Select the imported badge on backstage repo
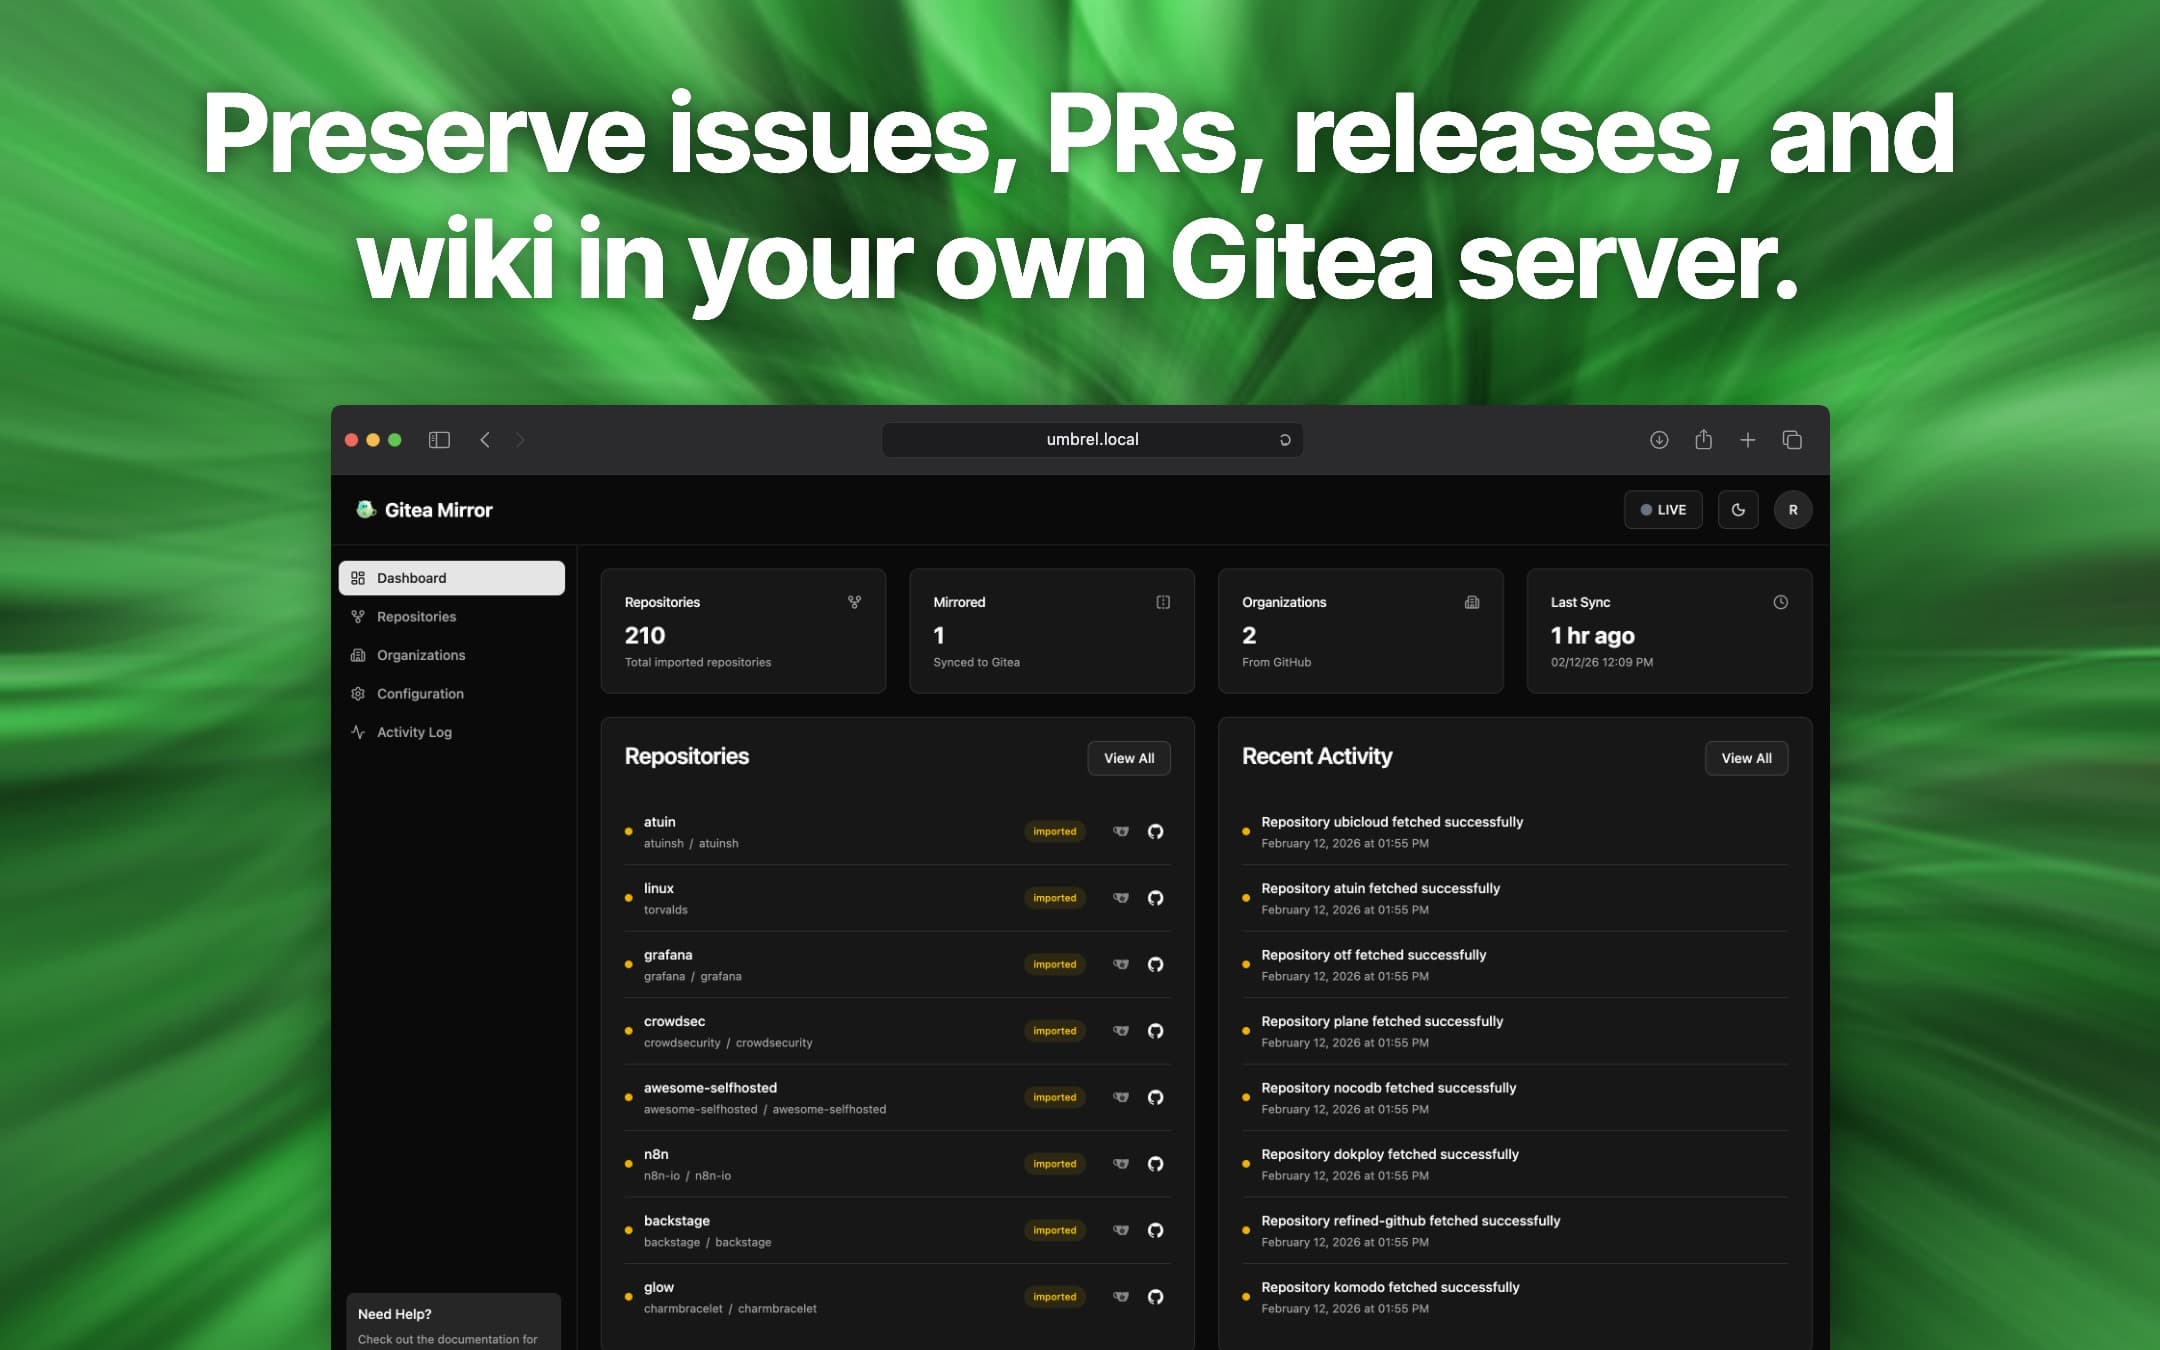Viewport: 2160px width, 1350px height. pyautogui.click(x=1054, y=1230)
